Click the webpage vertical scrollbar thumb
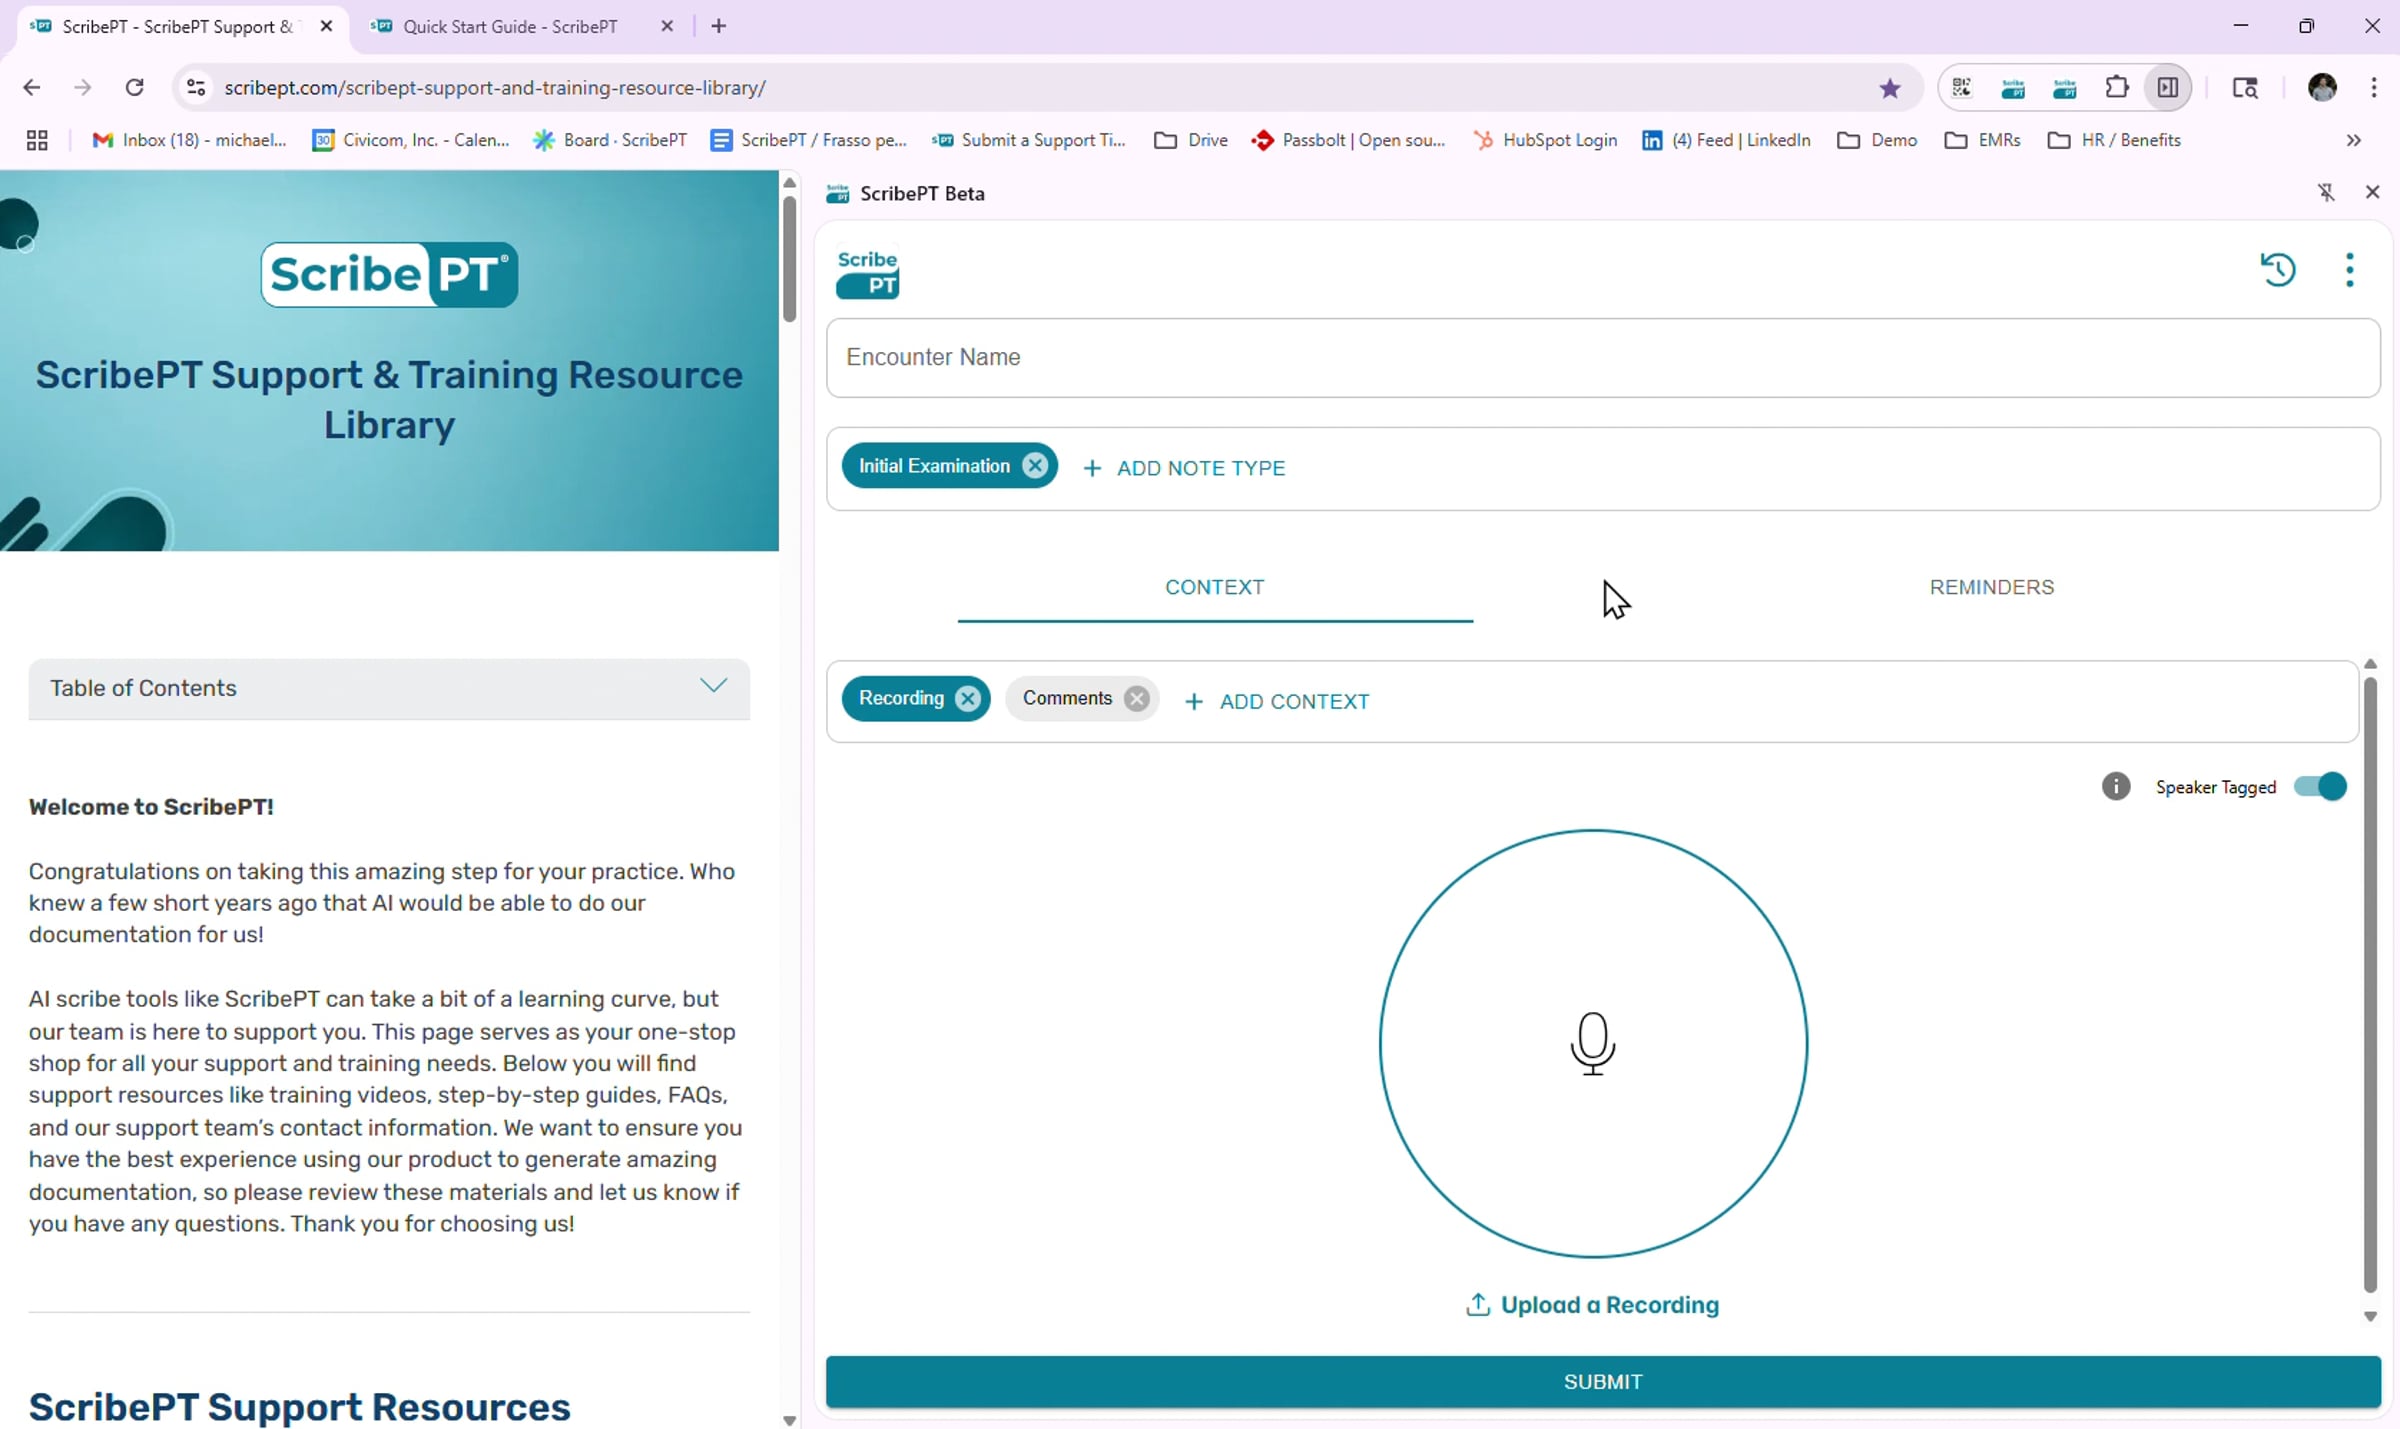The width and height of the screenshot is (2400, 1429). click(789, 258)
